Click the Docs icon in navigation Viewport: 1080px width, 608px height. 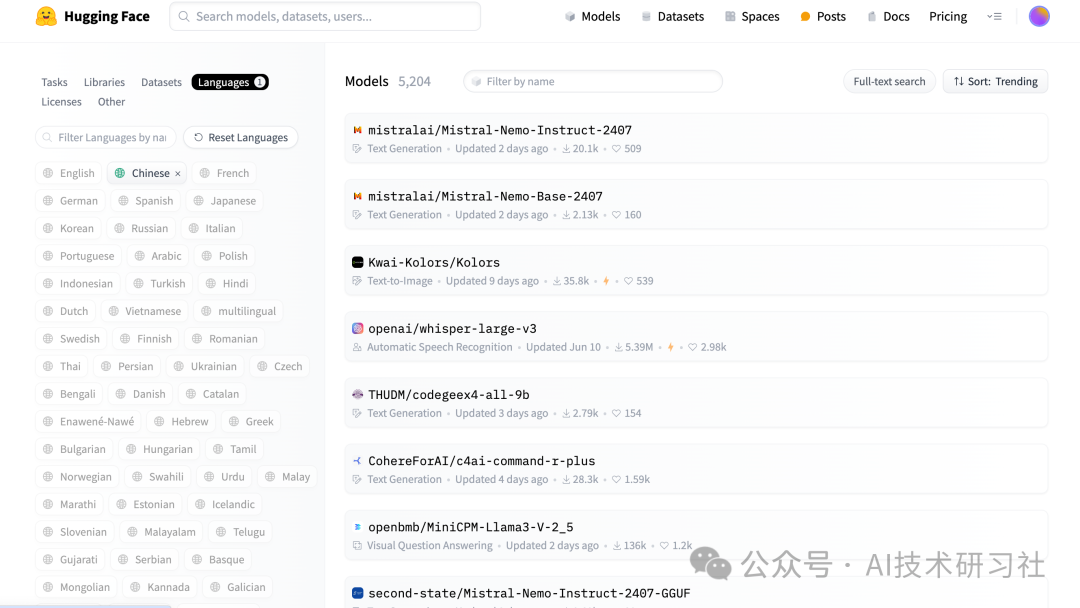click(x=871, y=17)
